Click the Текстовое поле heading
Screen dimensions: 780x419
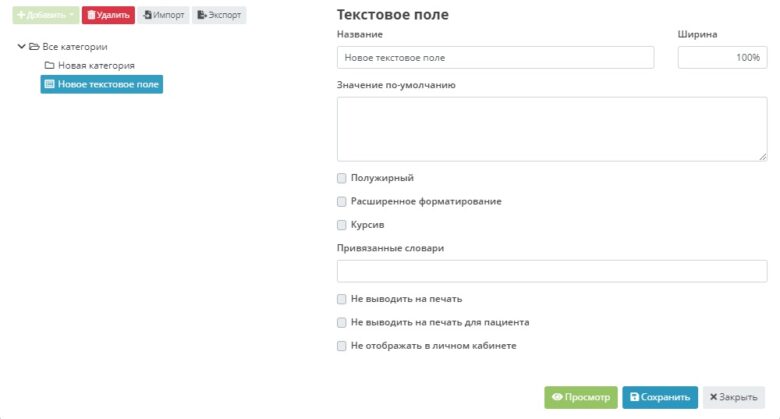392,14
